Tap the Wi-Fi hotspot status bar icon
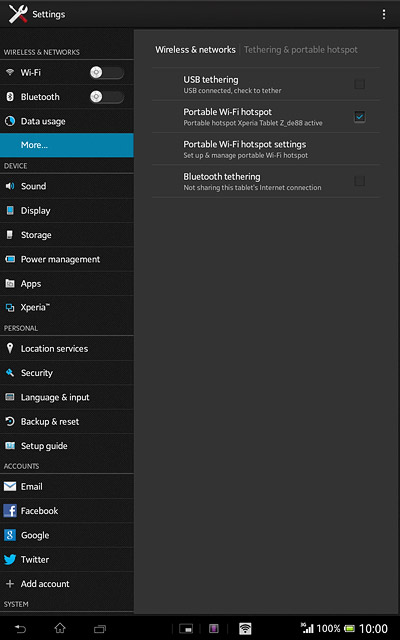 click(x=245, y=629)
